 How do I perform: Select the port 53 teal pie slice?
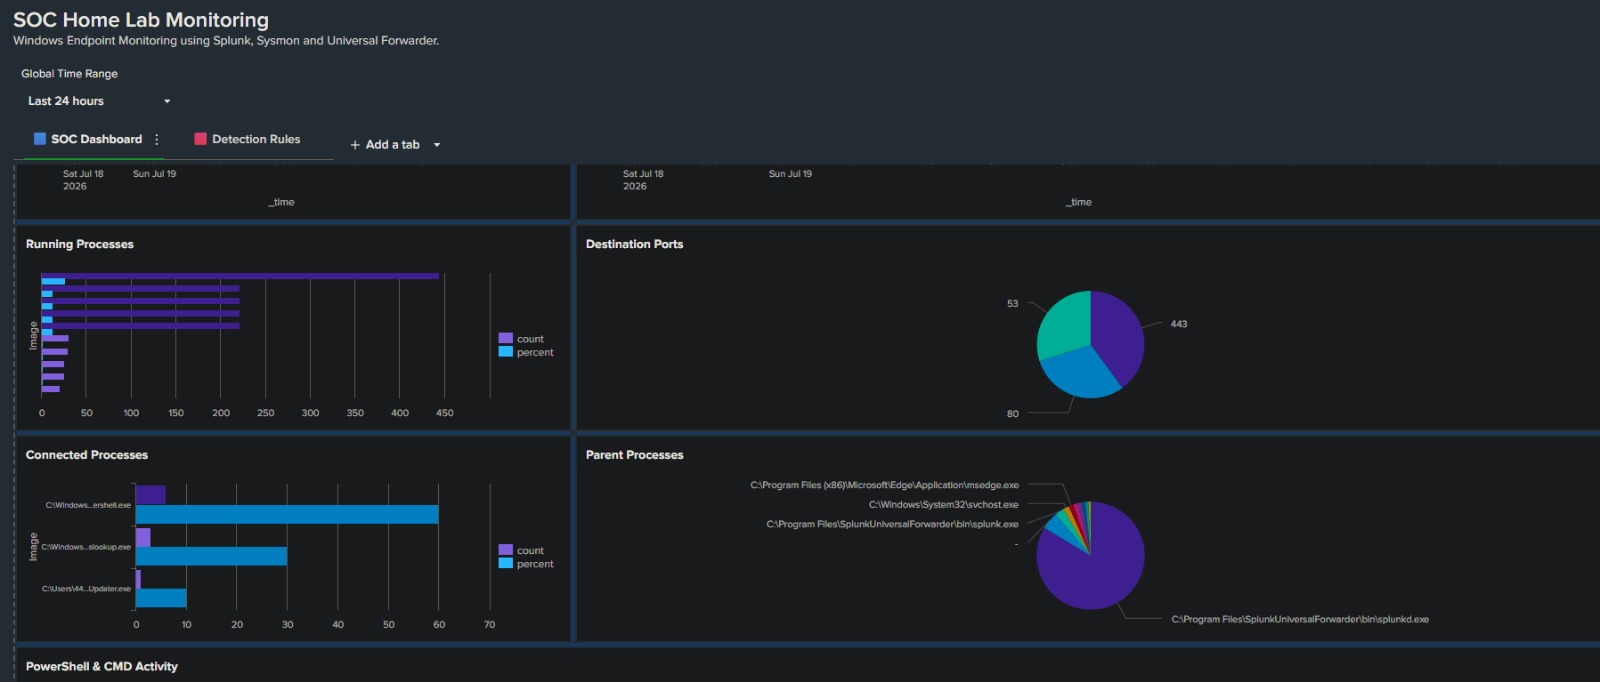tap(1062, 322)
